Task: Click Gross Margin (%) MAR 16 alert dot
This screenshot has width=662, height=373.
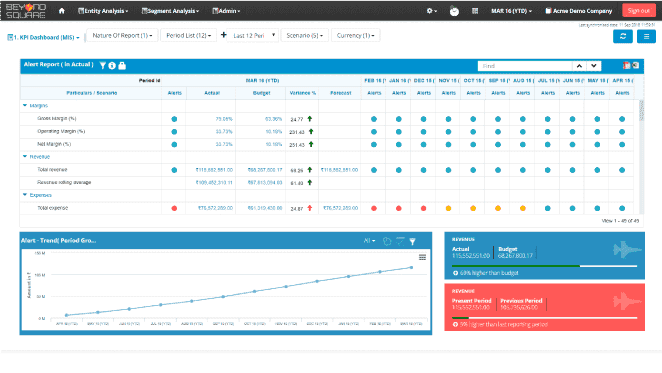Action: pos(174,119)
